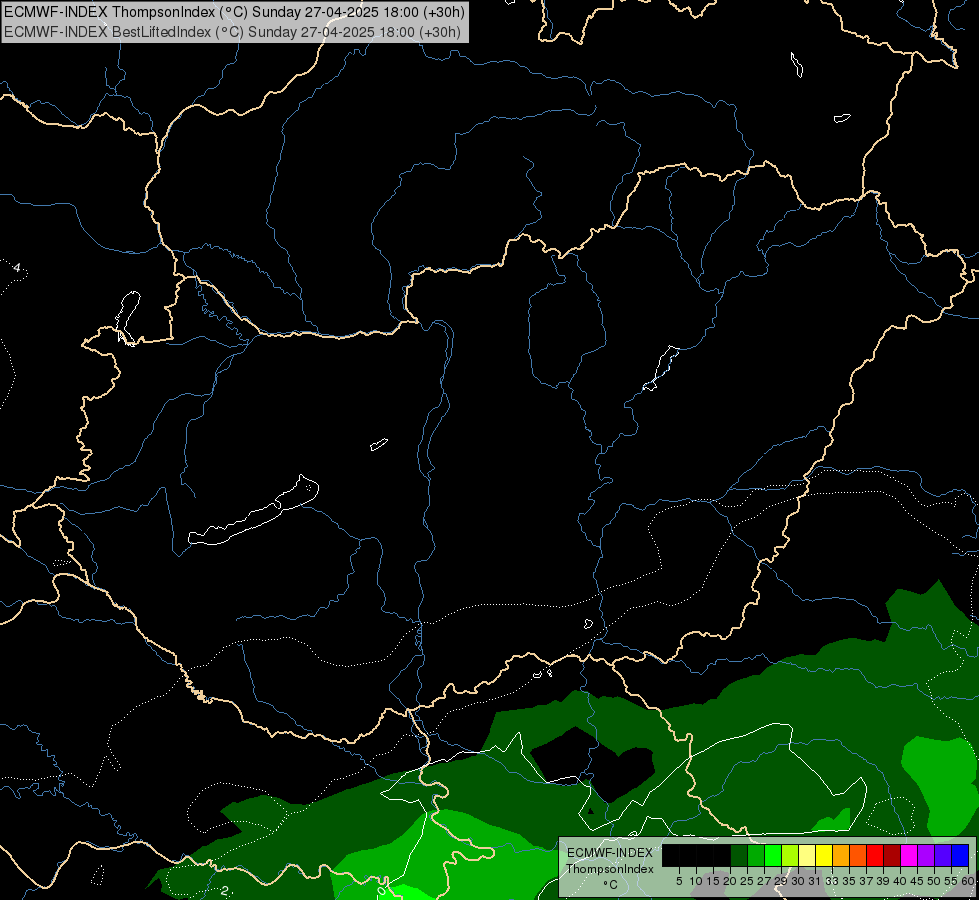The image size is (979, 900).
Task: Click the legend scale value 45
Action: point(917,881)
